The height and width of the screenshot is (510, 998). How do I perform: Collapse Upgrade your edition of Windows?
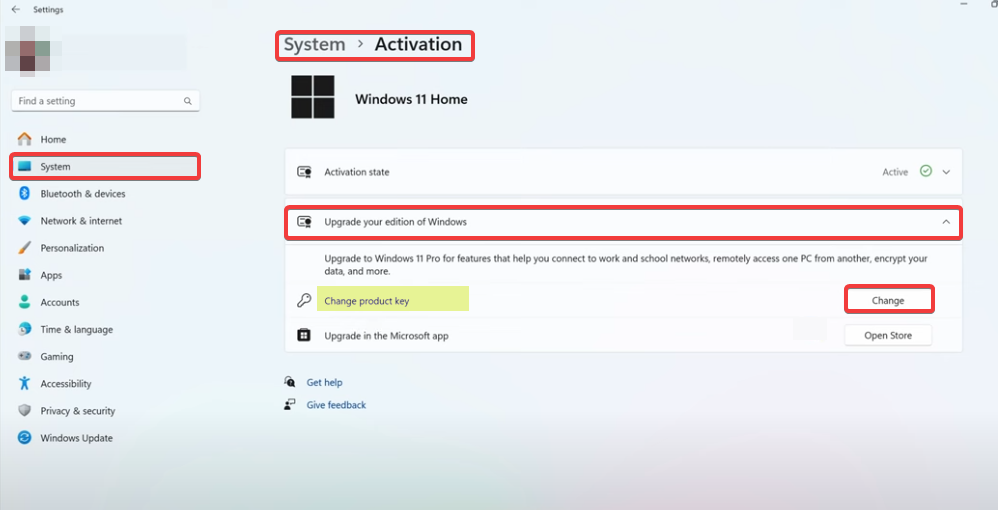point(946,222)
